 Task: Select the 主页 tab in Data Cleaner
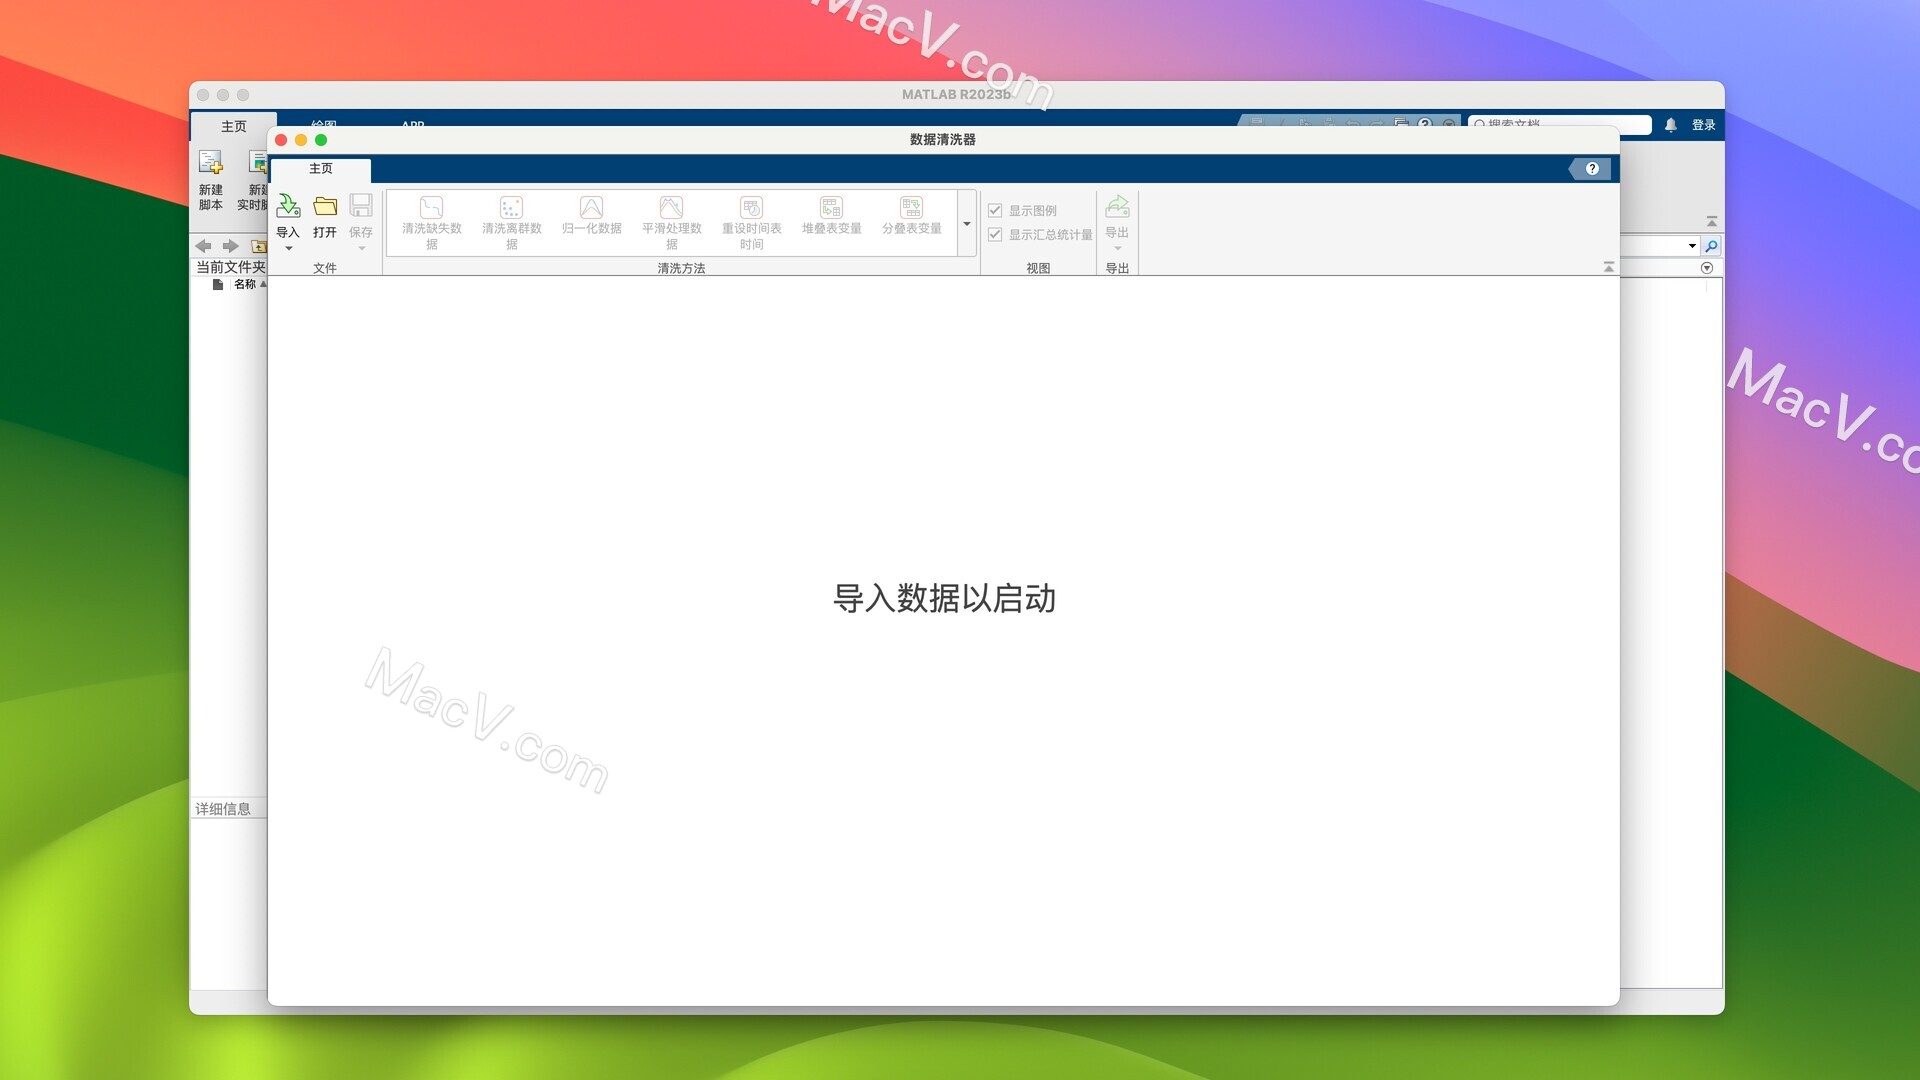tap(321, 169)
